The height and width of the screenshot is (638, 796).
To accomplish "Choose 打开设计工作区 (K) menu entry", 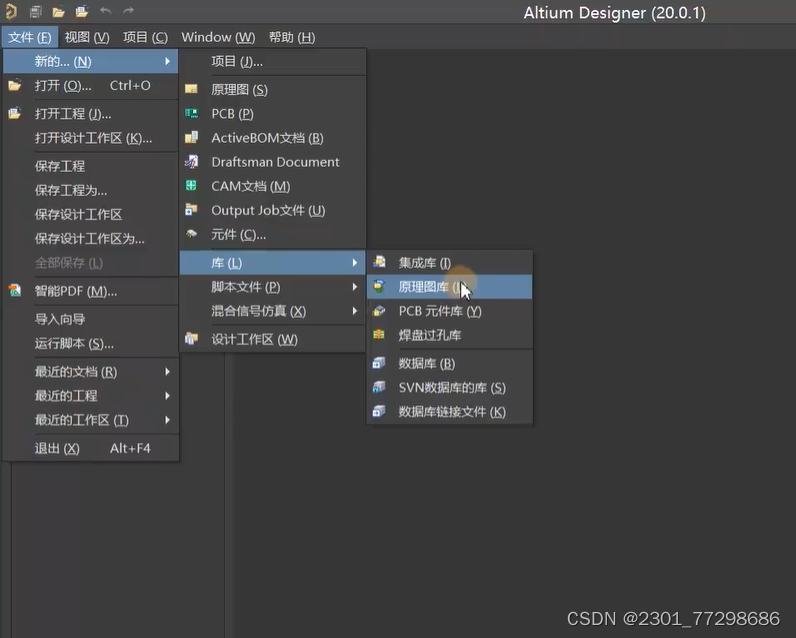I will tap(91, 138).
